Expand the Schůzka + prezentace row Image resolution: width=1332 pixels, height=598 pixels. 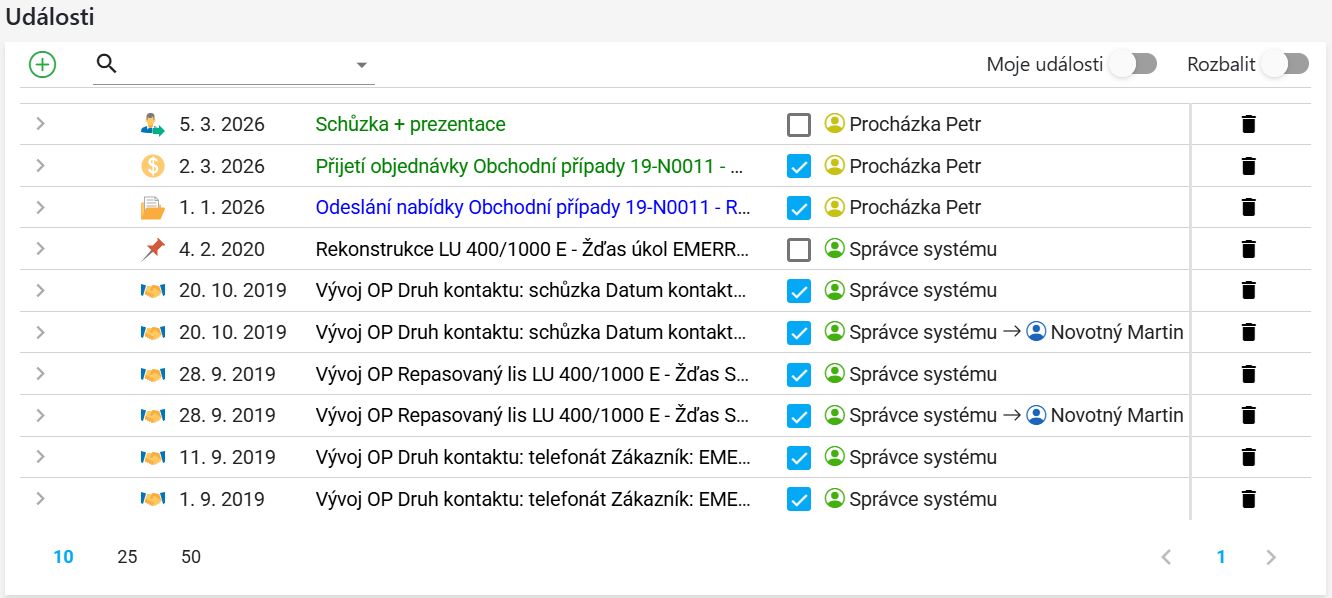[x=40, y=124]
